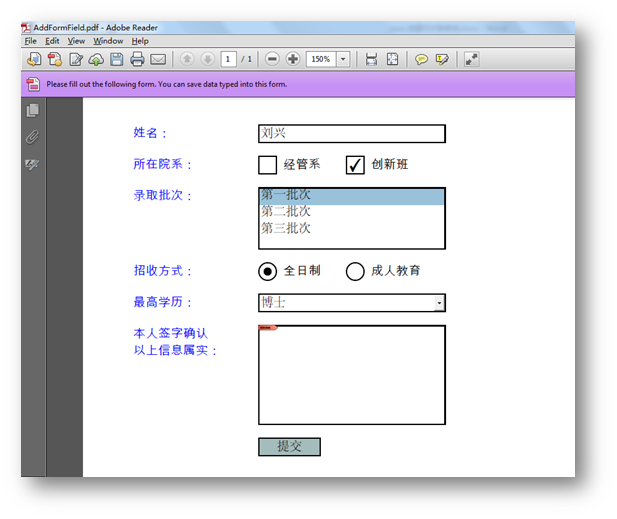Screen dimensions: 617x519
Task: Click the form document icon in purple bar
Action: click(x=33, y=84)
